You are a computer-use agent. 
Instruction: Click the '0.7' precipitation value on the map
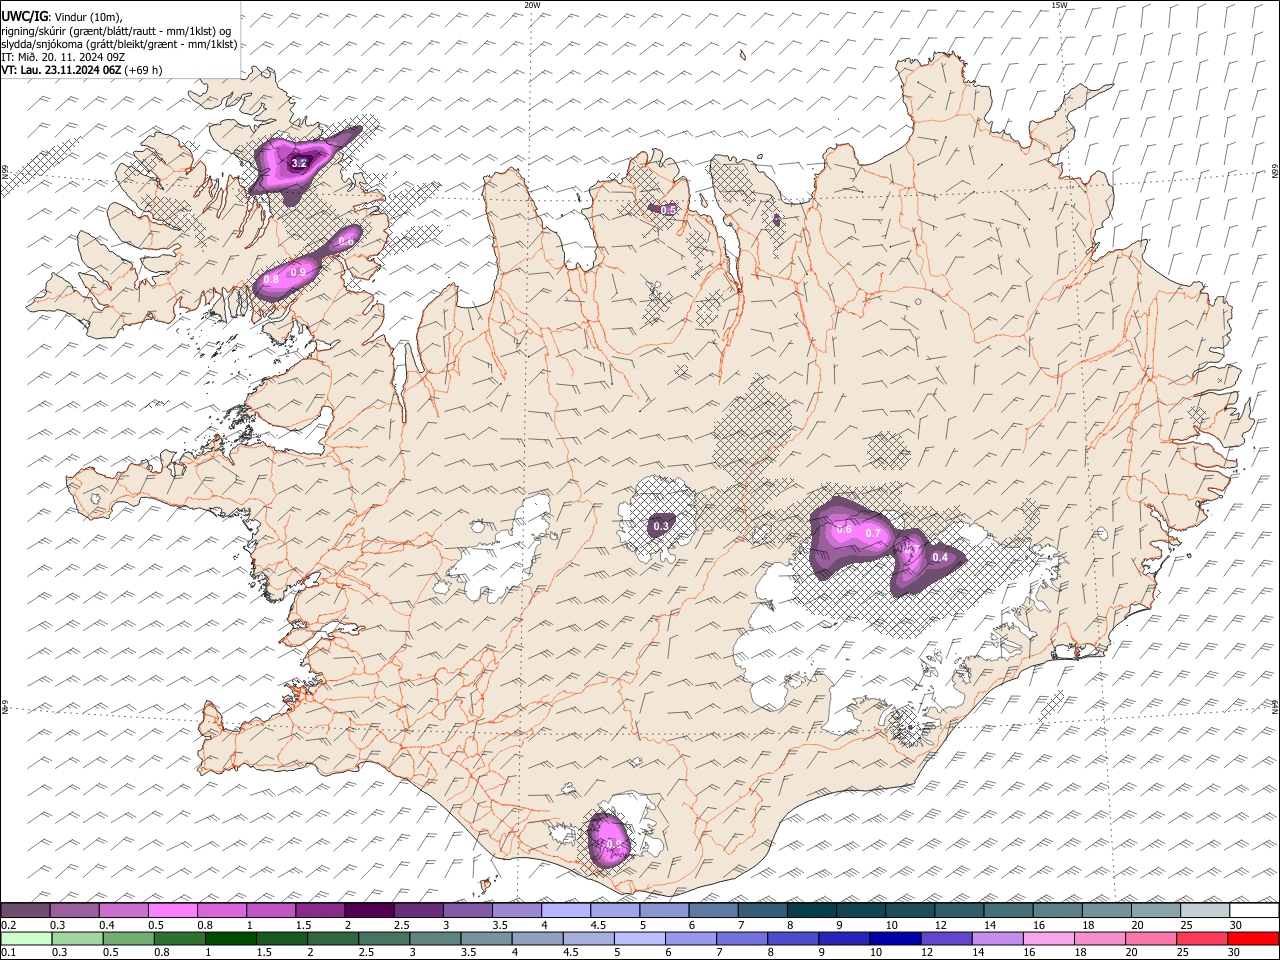873,533
